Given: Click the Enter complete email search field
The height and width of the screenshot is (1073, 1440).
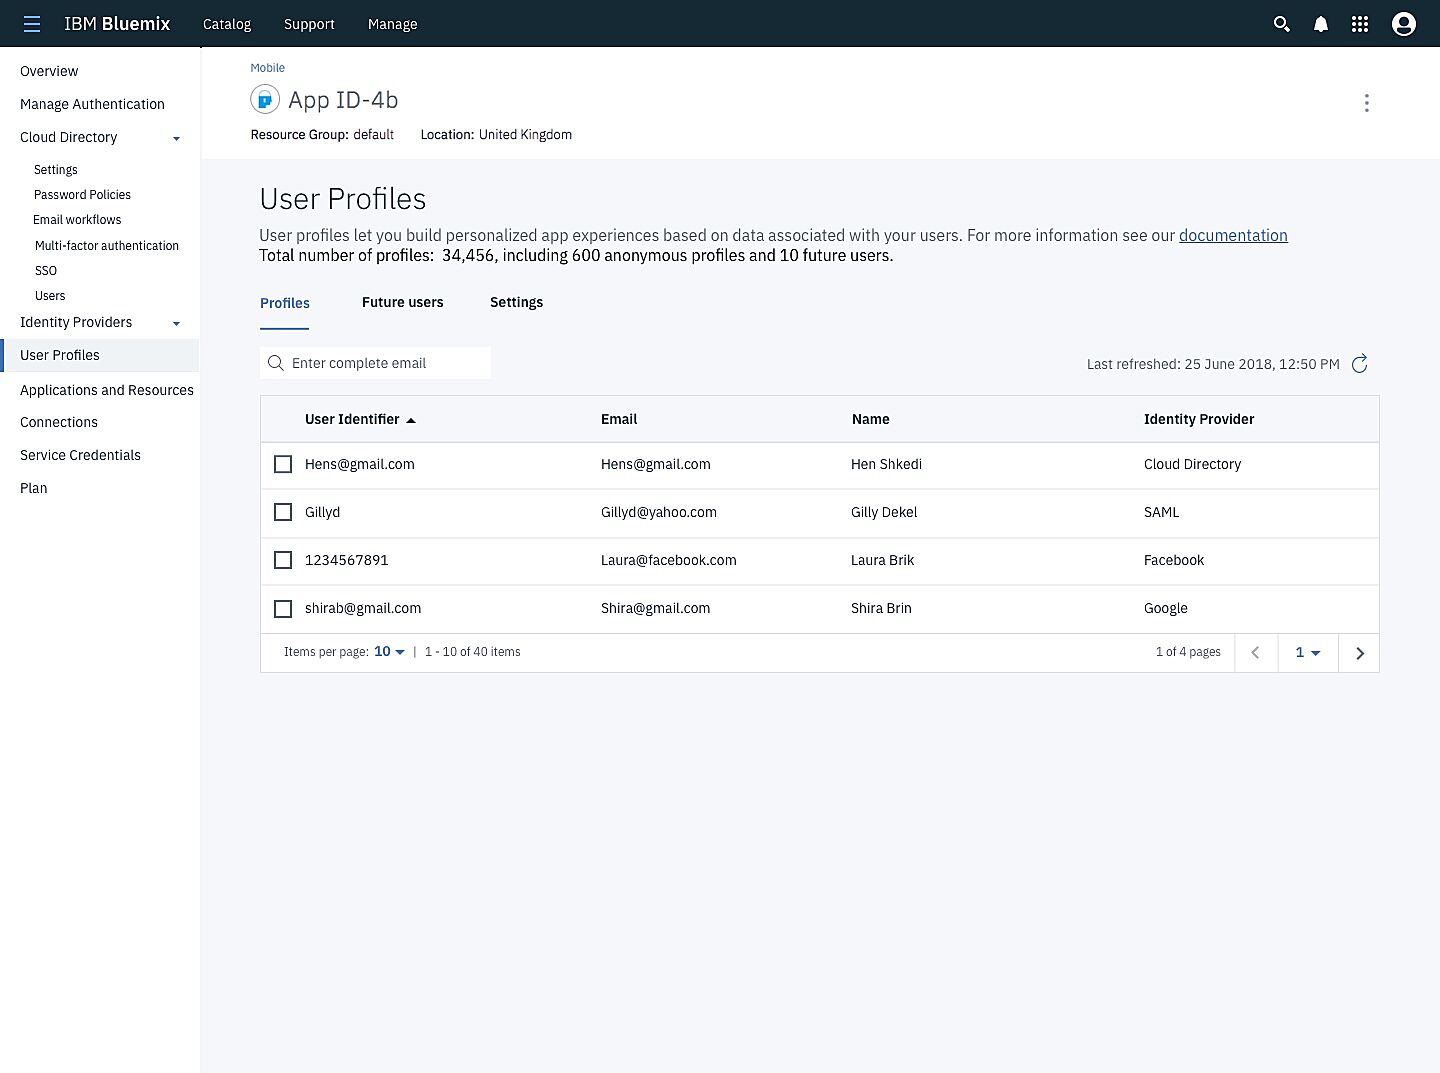Looking at the screenshot, I should [375, 363].
